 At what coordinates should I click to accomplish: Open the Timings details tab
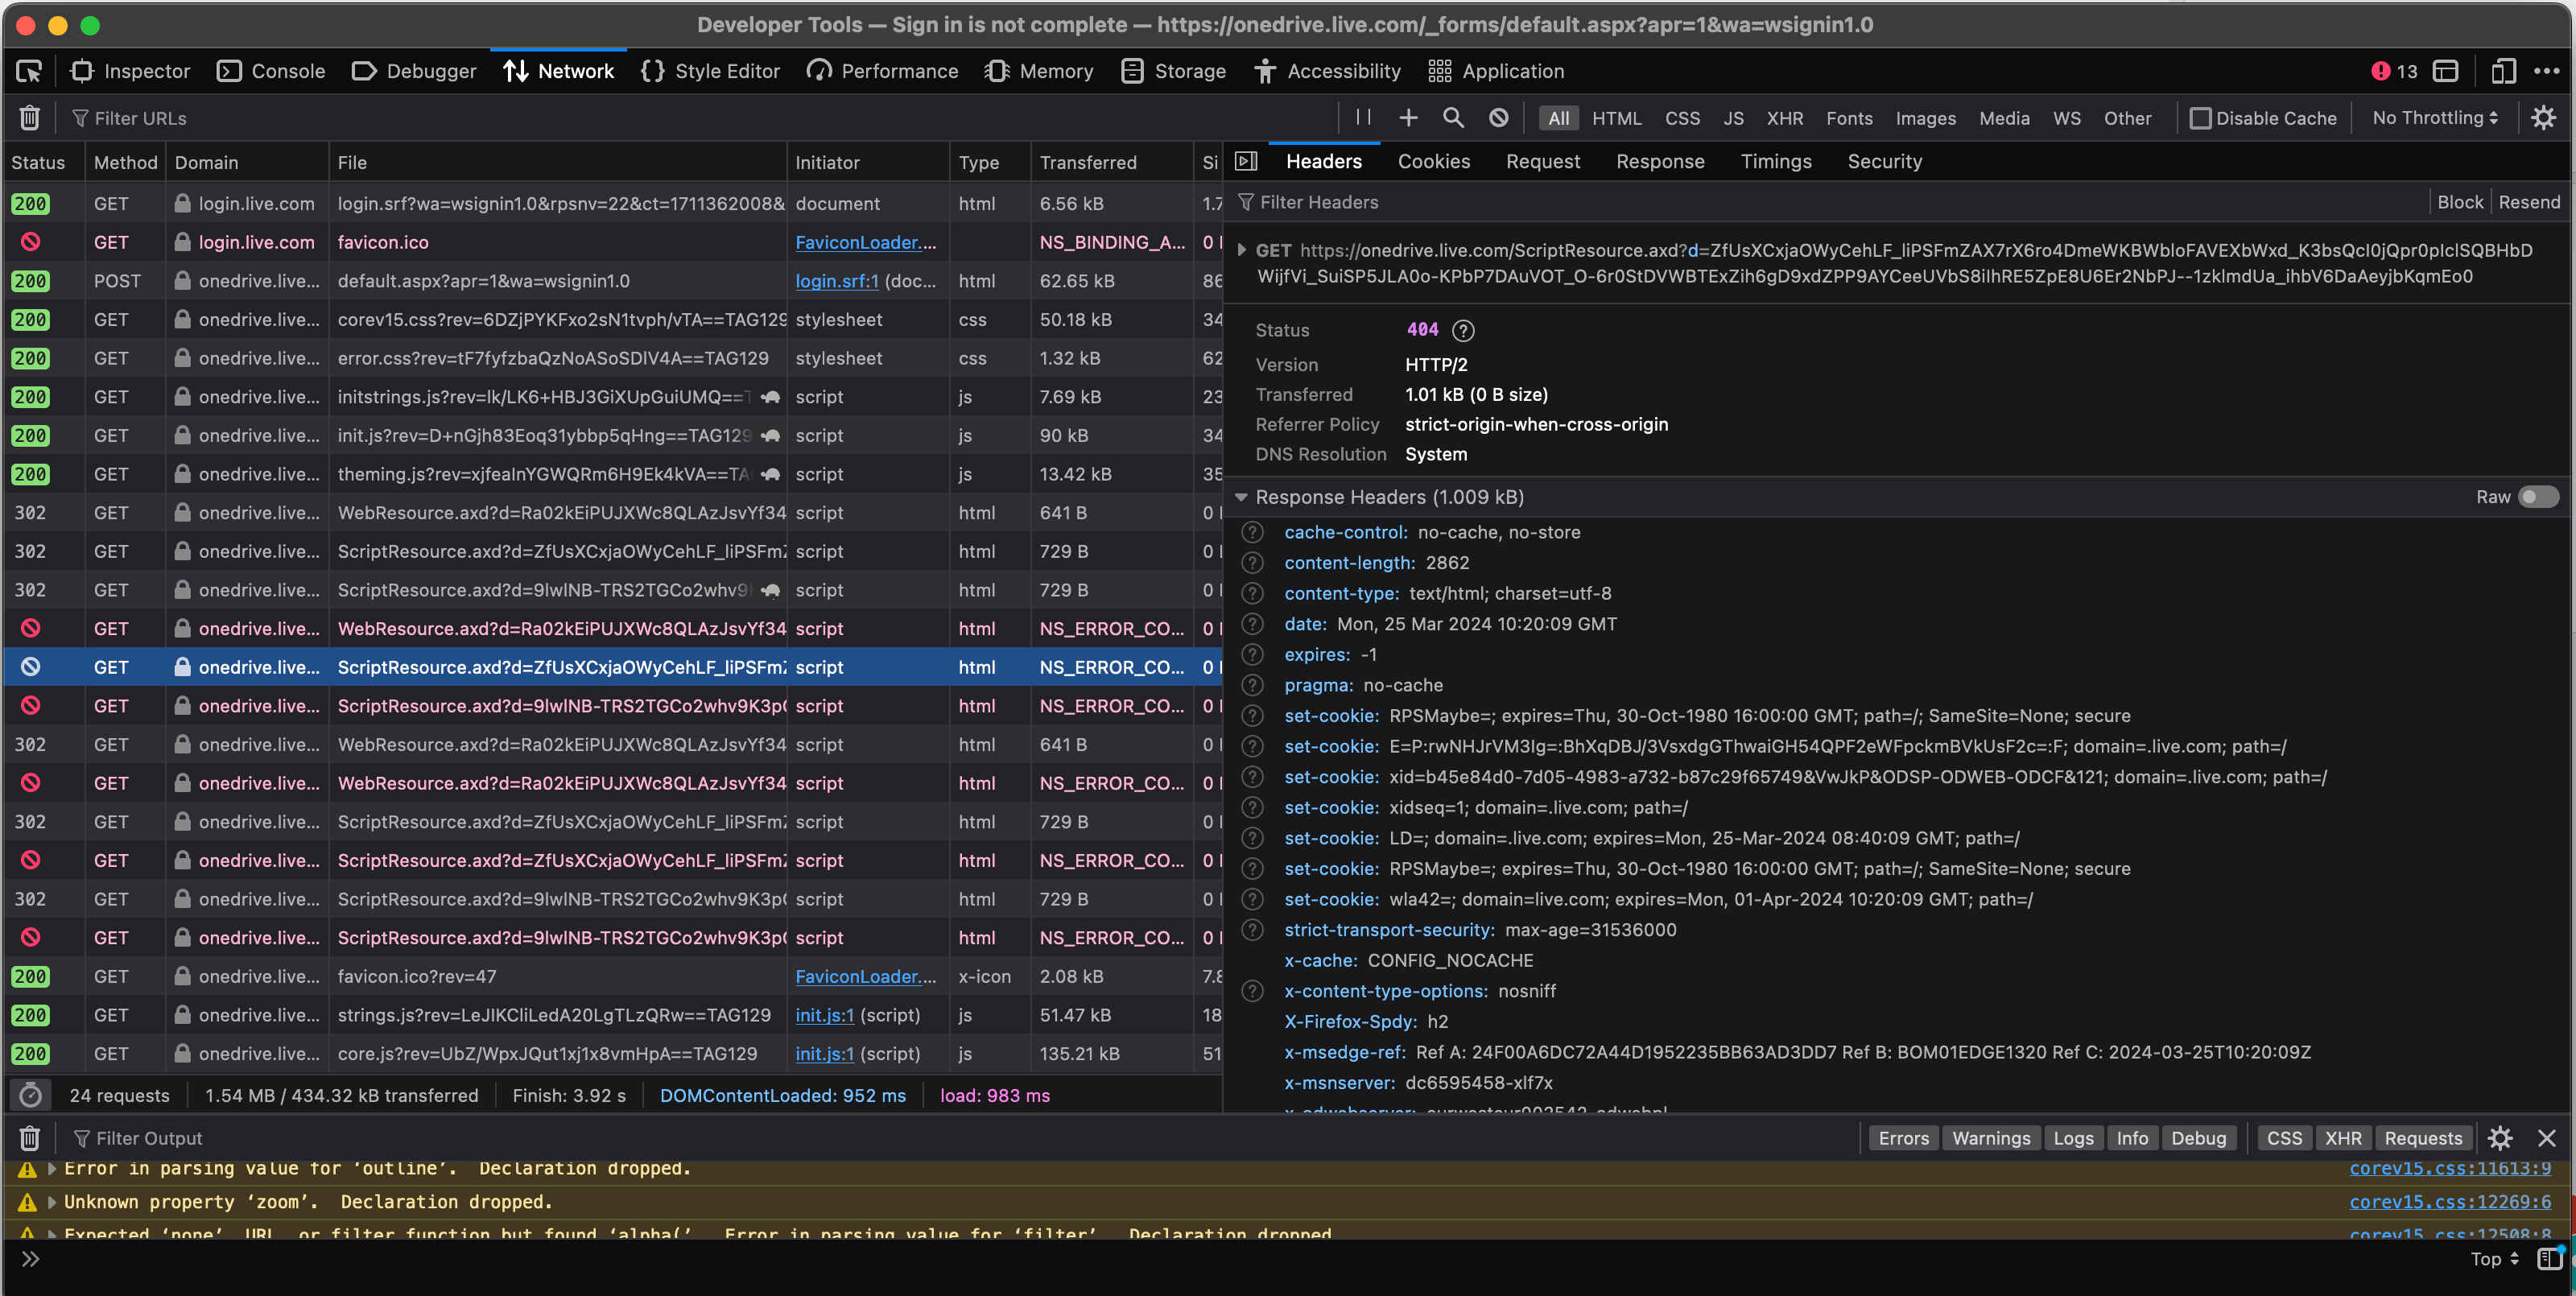click(x=1775, y=161)
